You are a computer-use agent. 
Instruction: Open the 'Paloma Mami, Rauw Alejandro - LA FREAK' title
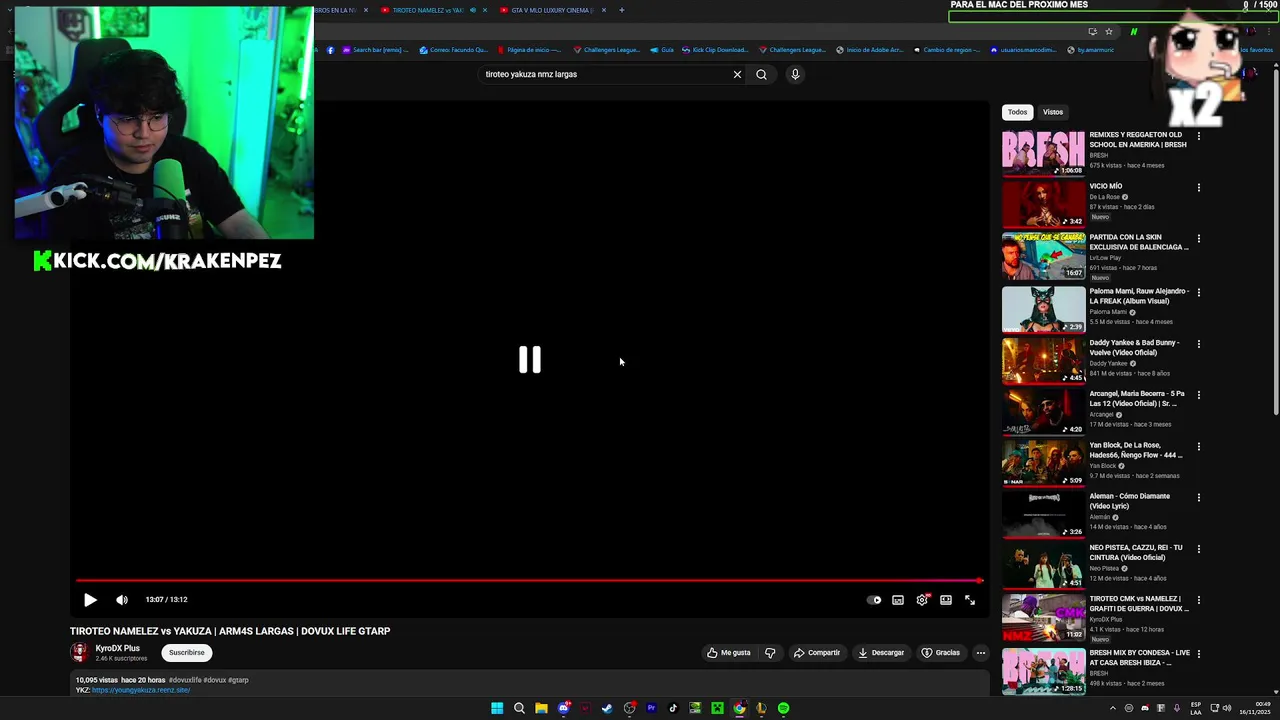1139,296
